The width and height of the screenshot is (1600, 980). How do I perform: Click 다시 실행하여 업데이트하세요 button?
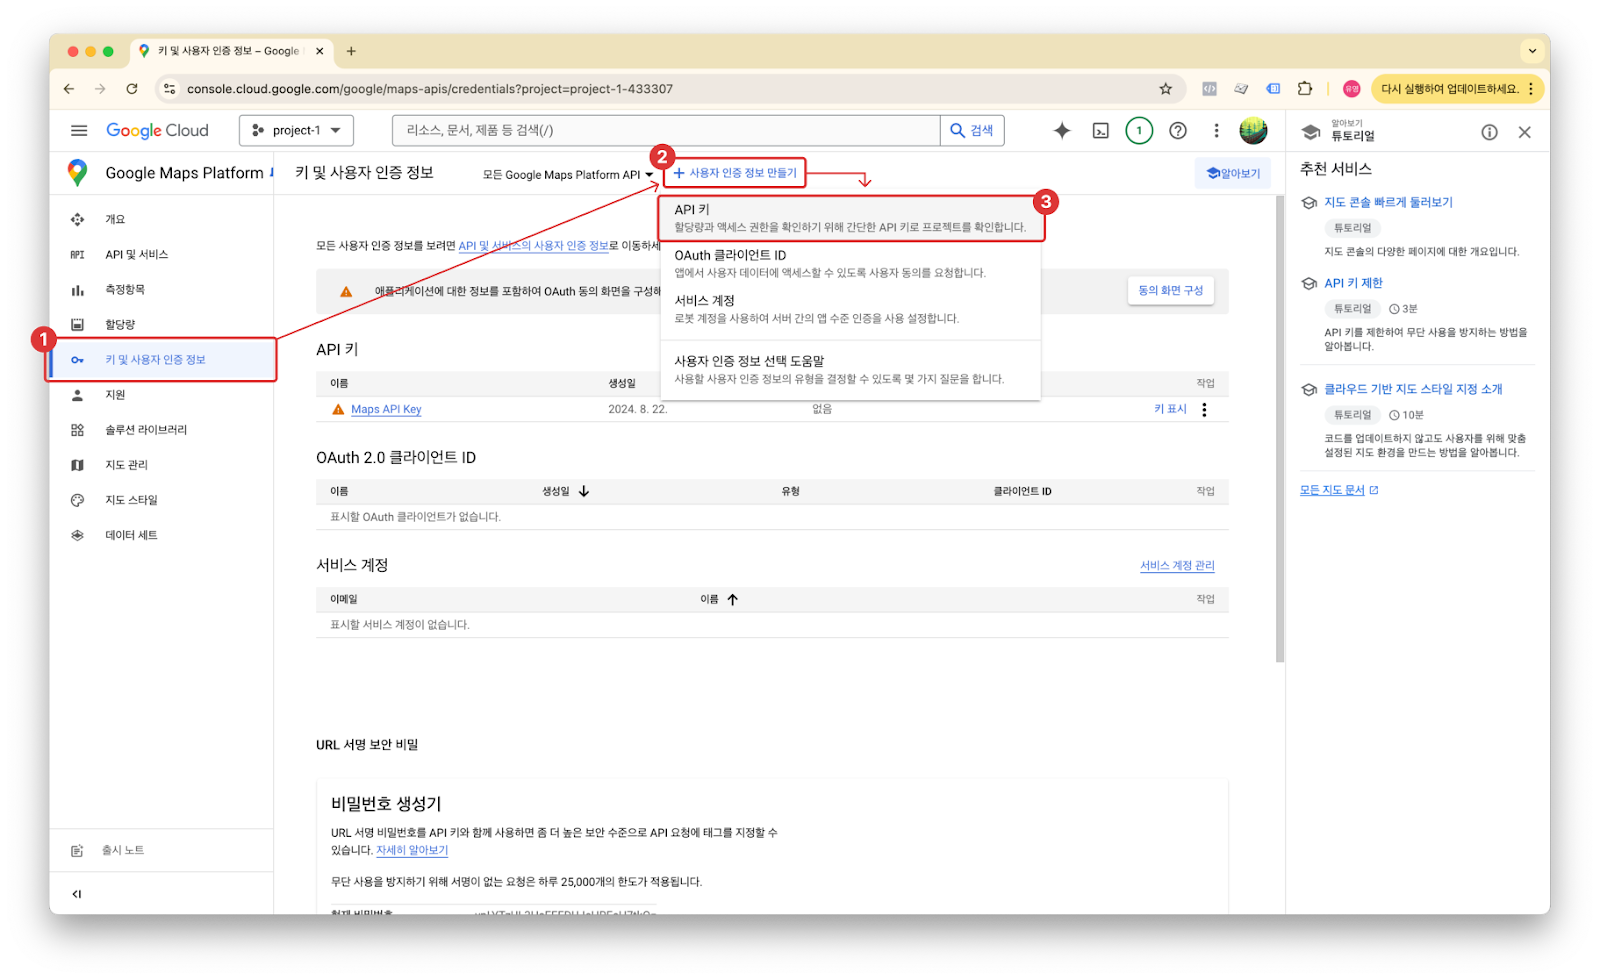[1459, 89]
